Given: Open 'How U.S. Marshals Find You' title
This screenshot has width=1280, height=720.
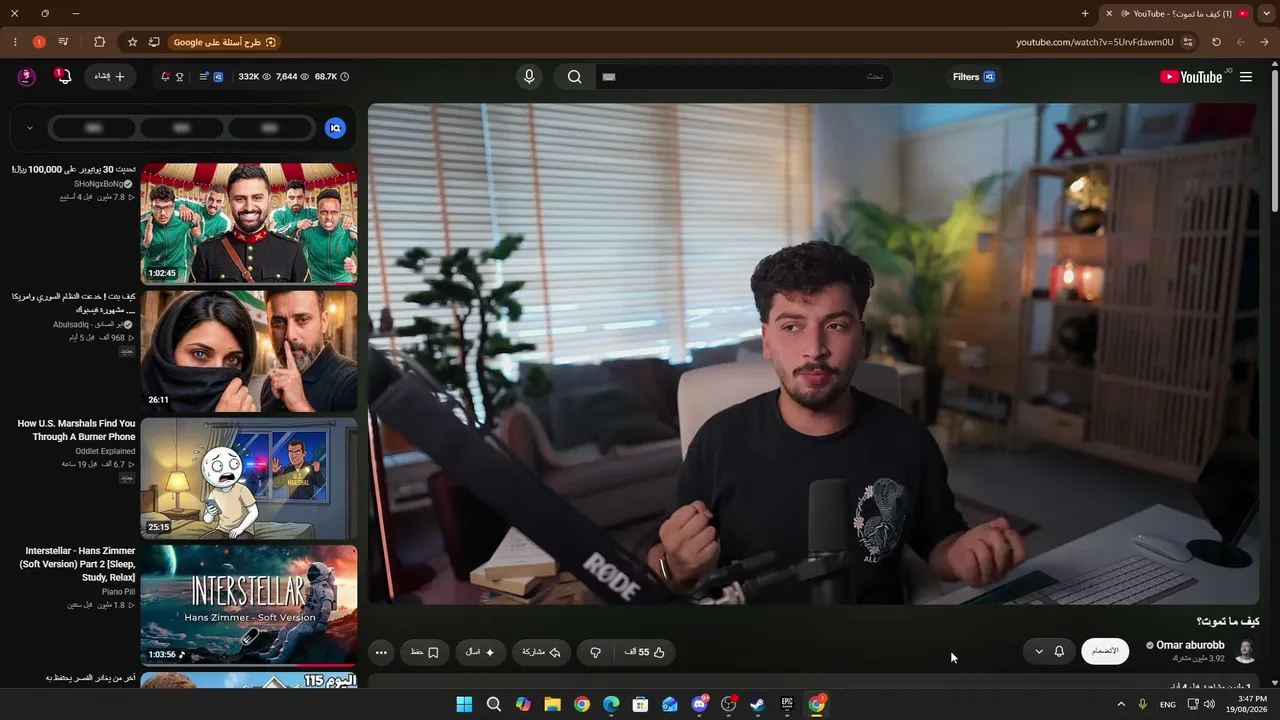Looking at the screenshot, I should tap(76, 430).
